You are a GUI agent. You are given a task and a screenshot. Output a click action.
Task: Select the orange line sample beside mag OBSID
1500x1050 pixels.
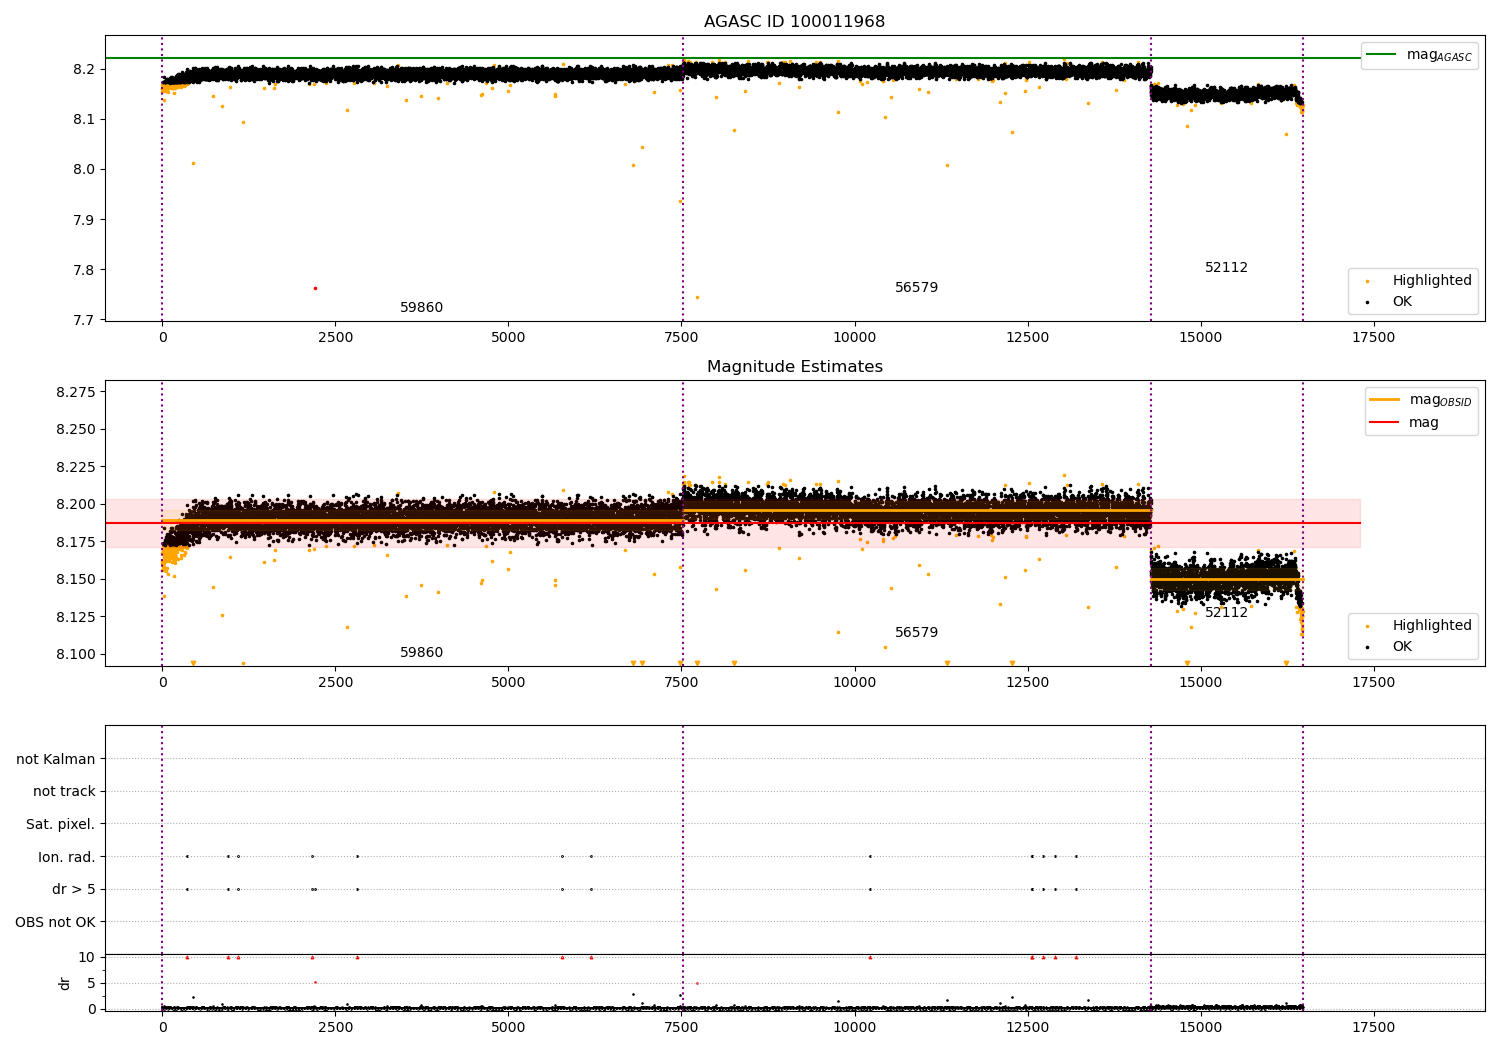1384,399
